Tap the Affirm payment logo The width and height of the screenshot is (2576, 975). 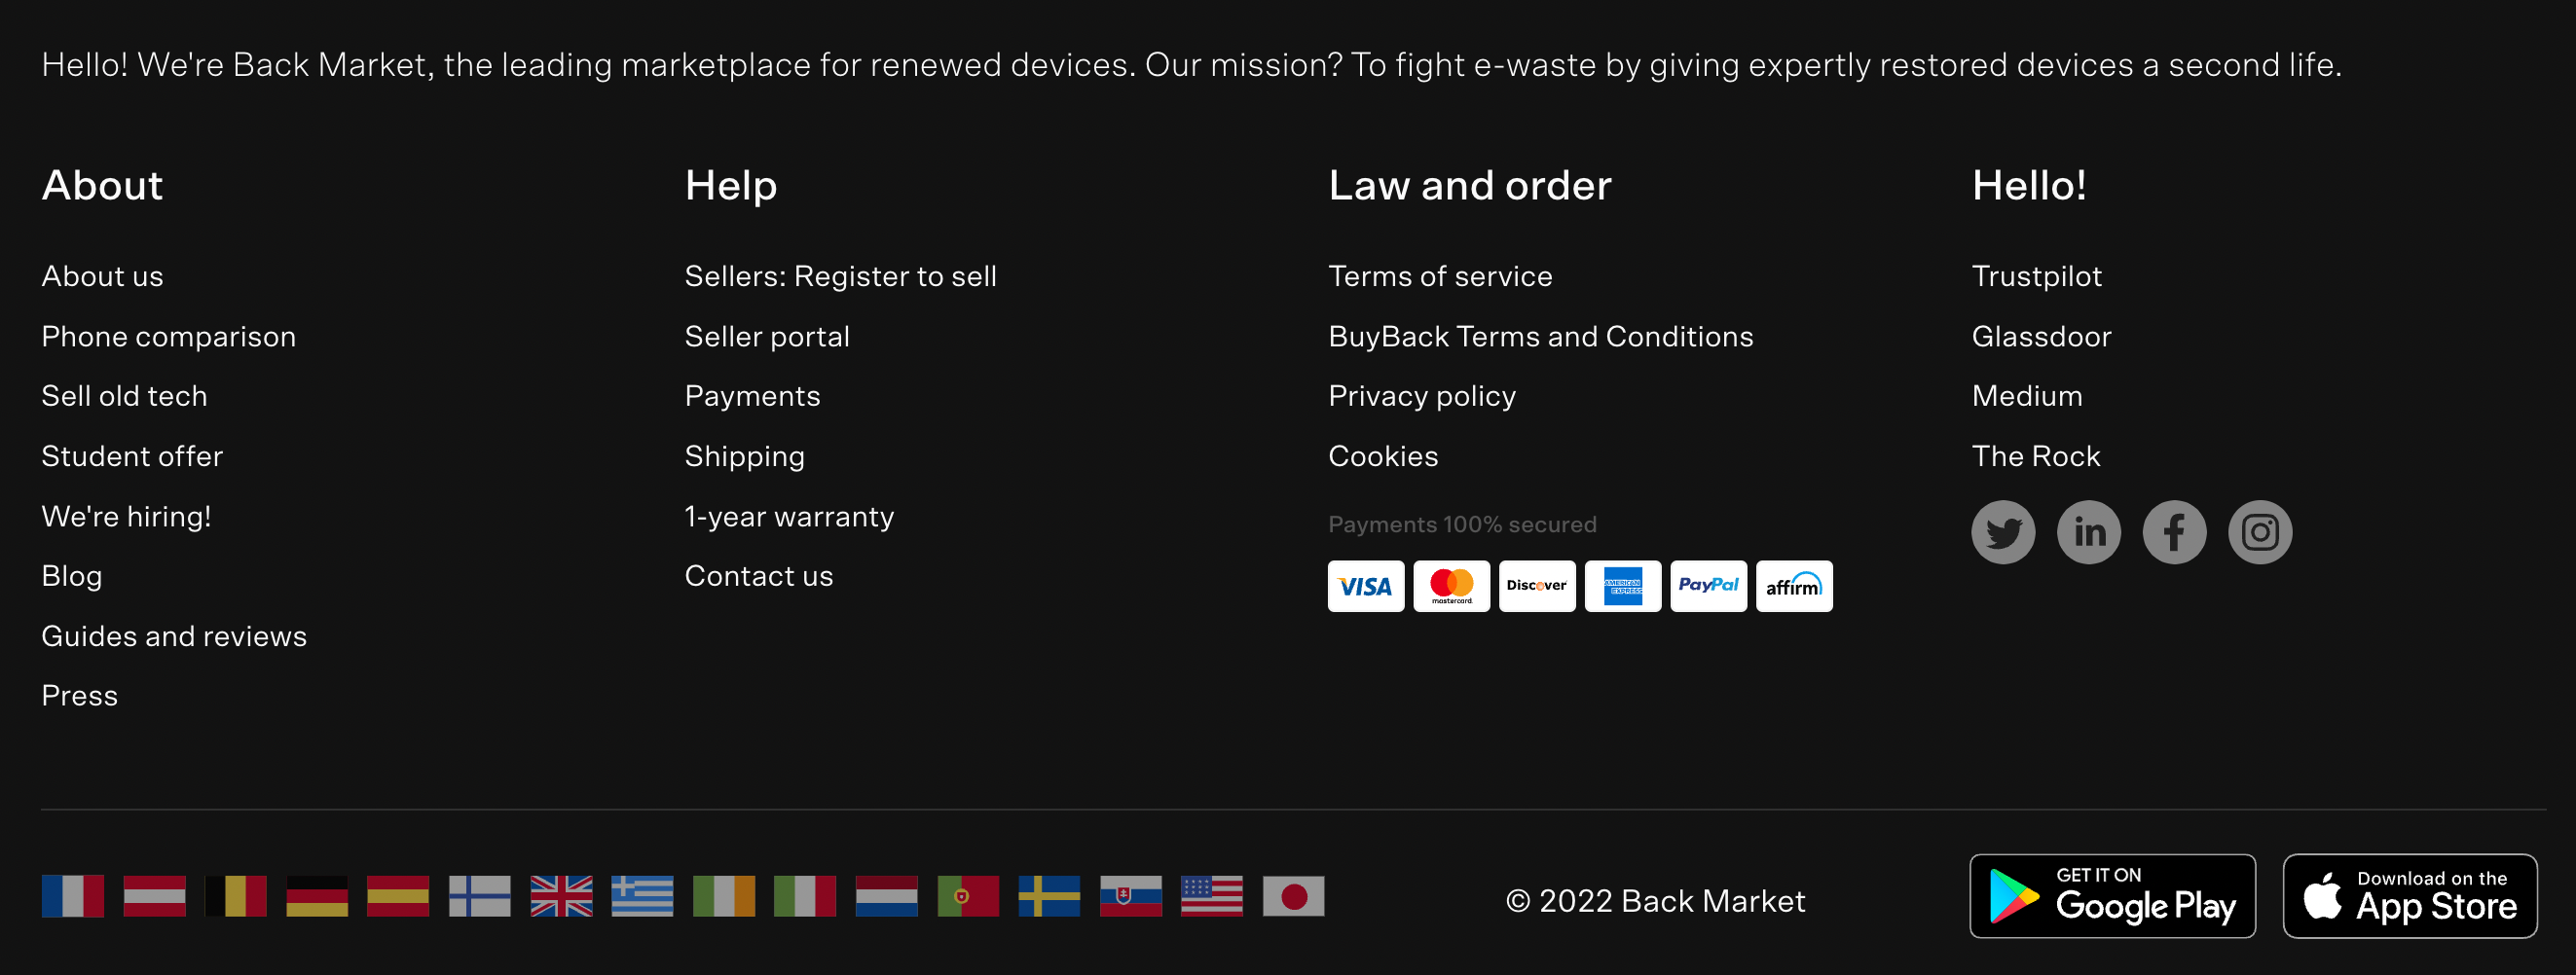[x=1794, y=586]
